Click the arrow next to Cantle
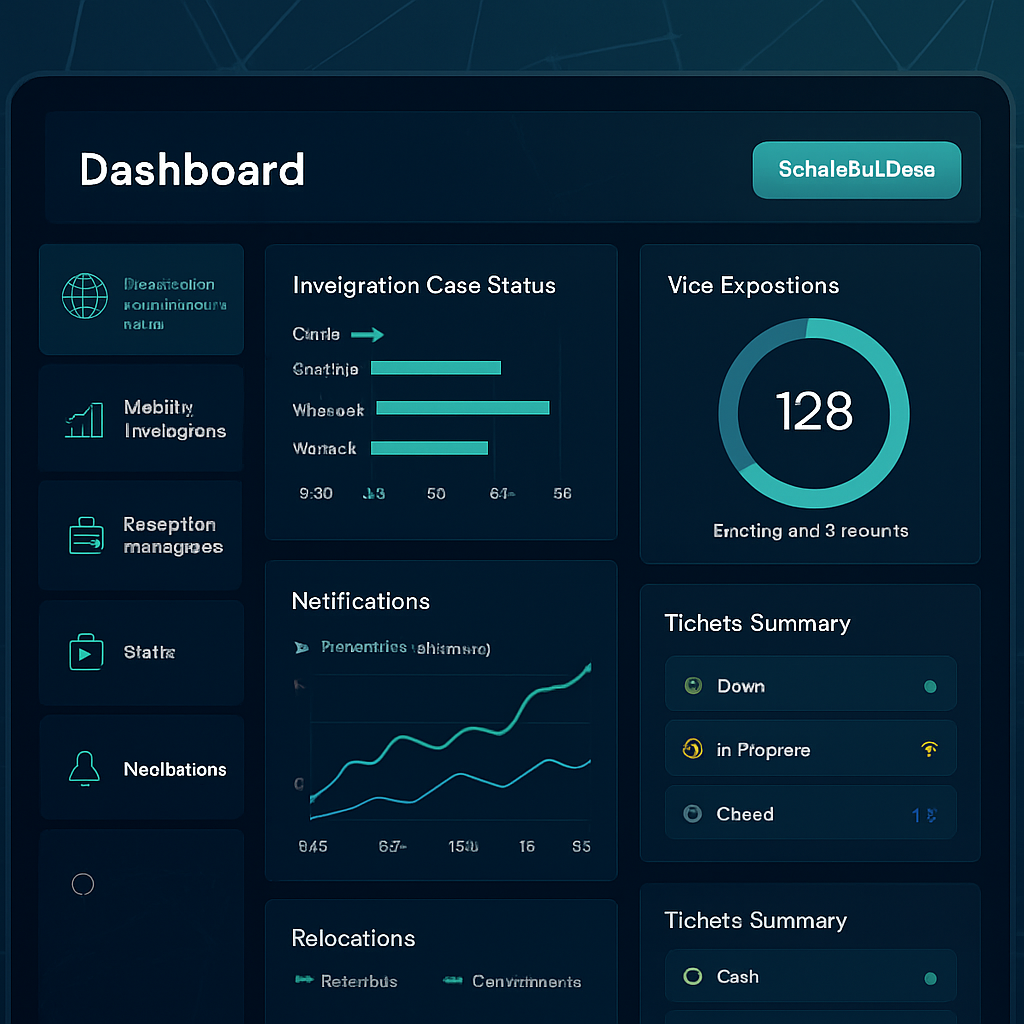 367,335
